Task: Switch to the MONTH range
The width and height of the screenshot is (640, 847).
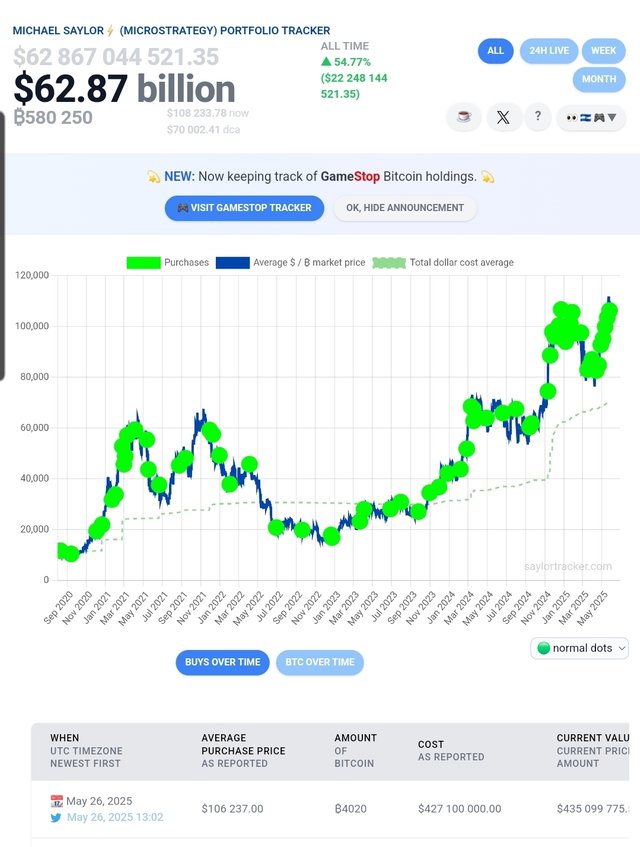Action: pyautogui.click(x=599, y=79)
